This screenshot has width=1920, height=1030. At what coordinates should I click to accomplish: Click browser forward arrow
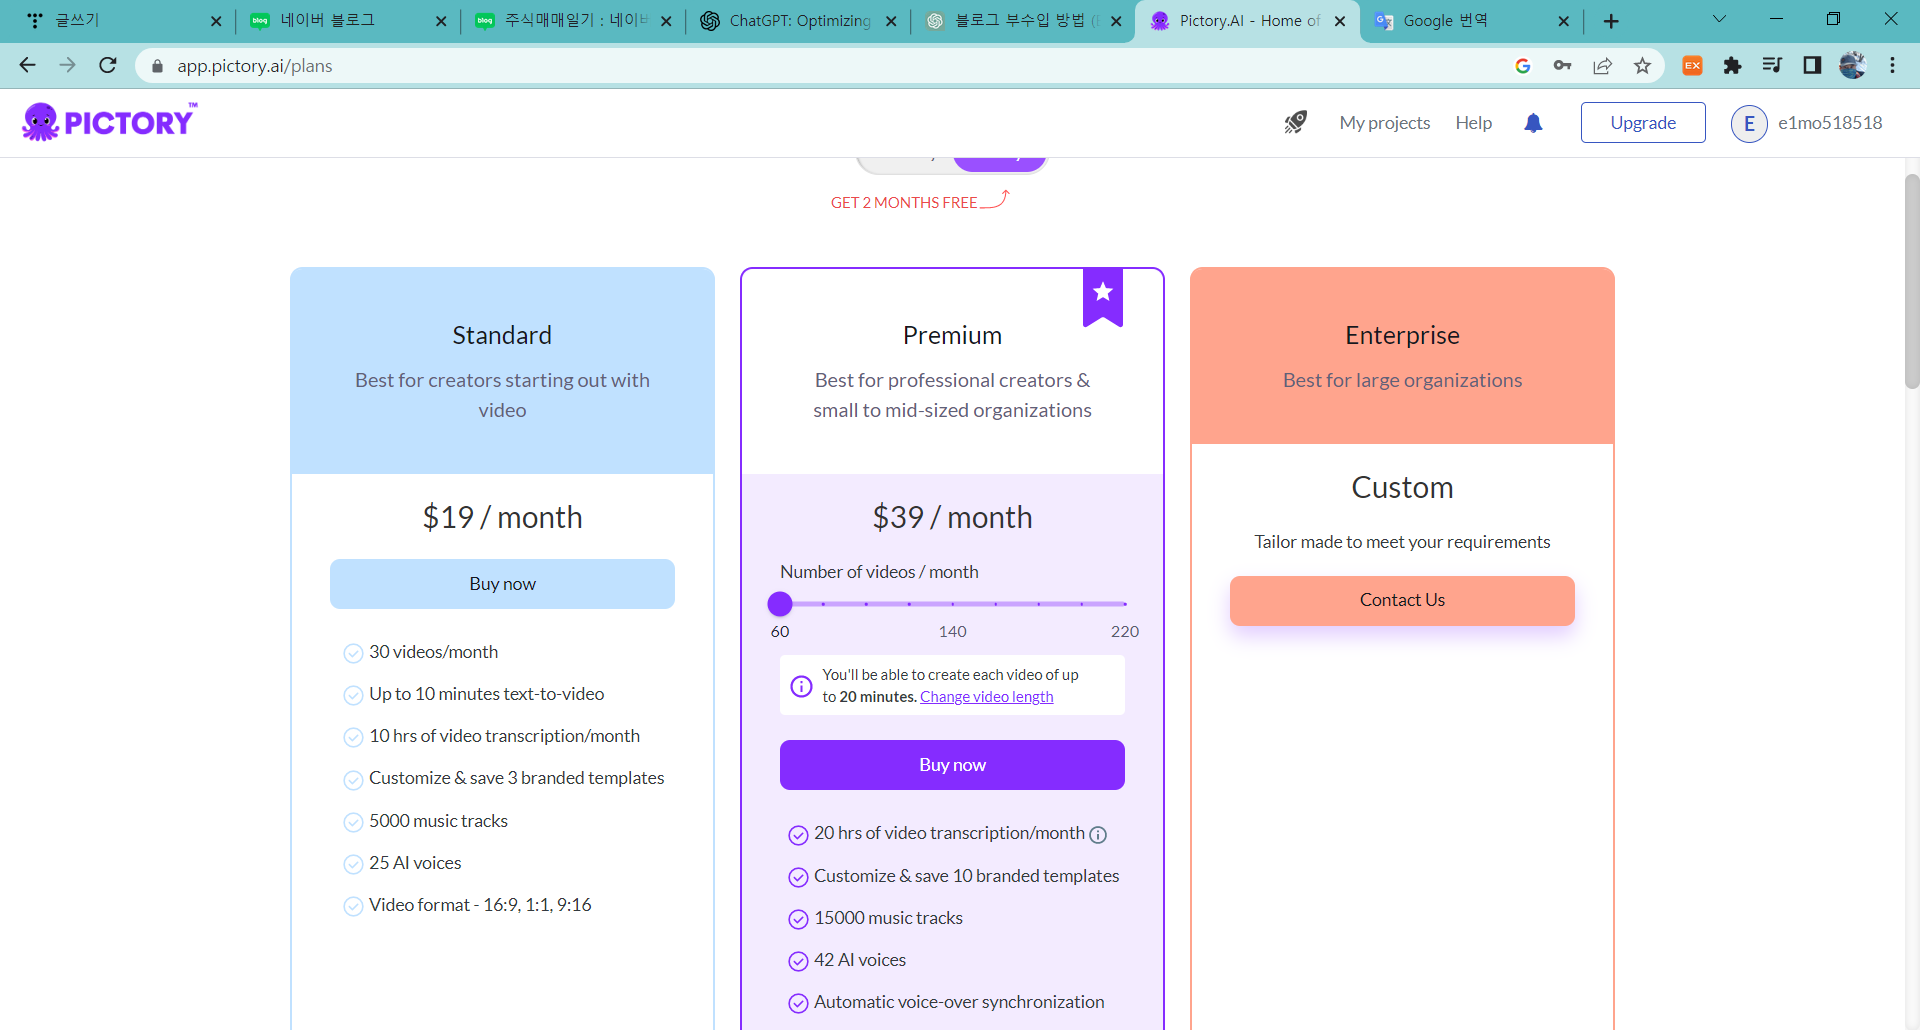tap(67, 65)
